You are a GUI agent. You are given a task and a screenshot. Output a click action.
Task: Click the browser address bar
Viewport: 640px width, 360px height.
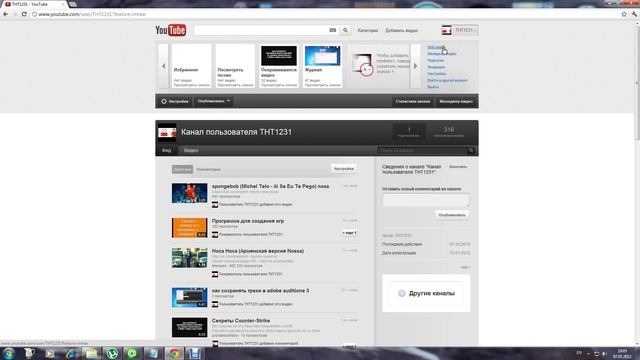(327, 14)
